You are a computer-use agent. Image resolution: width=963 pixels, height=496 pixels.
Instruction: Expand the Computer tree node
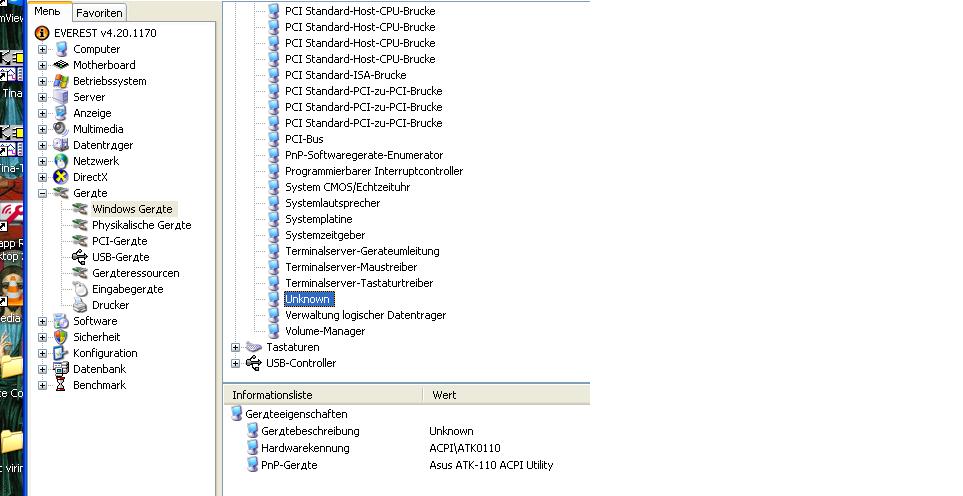[x=42, y=49]
